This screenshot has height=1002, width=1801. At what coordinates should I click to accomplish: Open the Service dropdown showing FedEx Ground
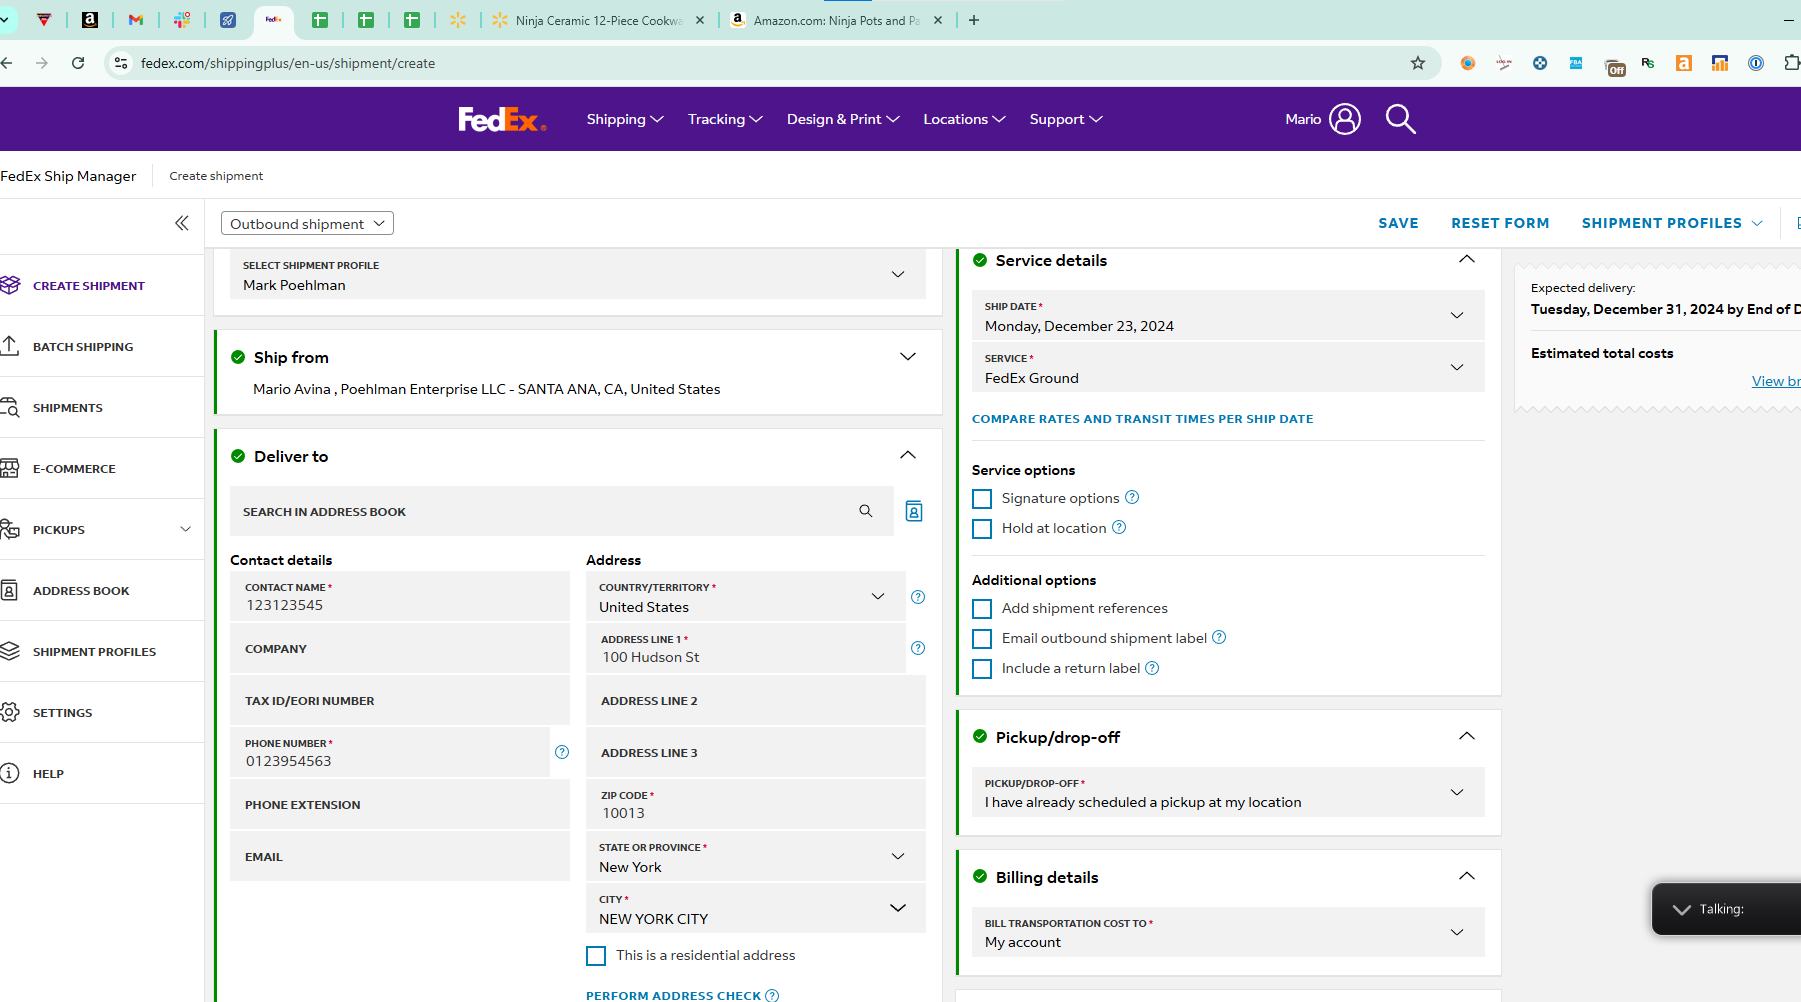(1228, 367)
